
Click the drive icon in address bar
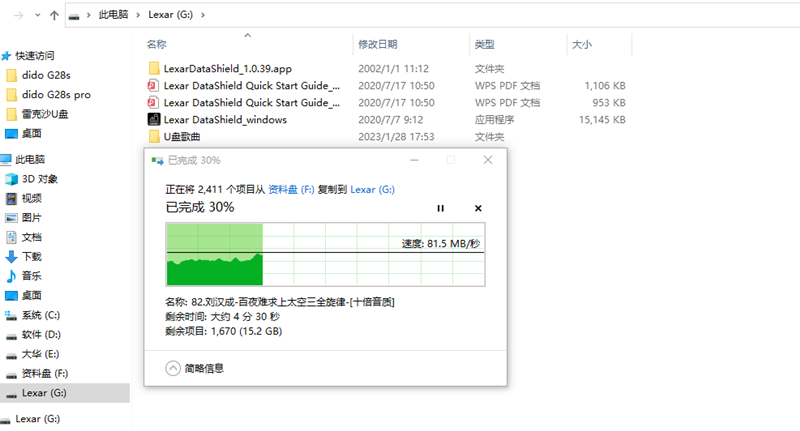[74, 16]
